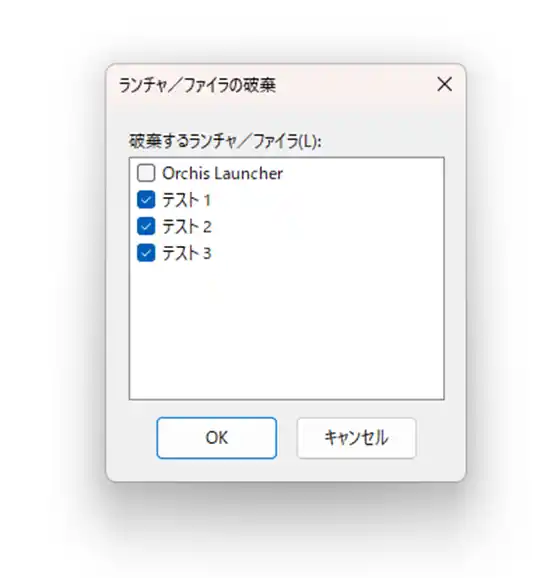This screenshot has height=578, width=558.
Task: Select the テスト 2 list item text
Action: (187, 227)
